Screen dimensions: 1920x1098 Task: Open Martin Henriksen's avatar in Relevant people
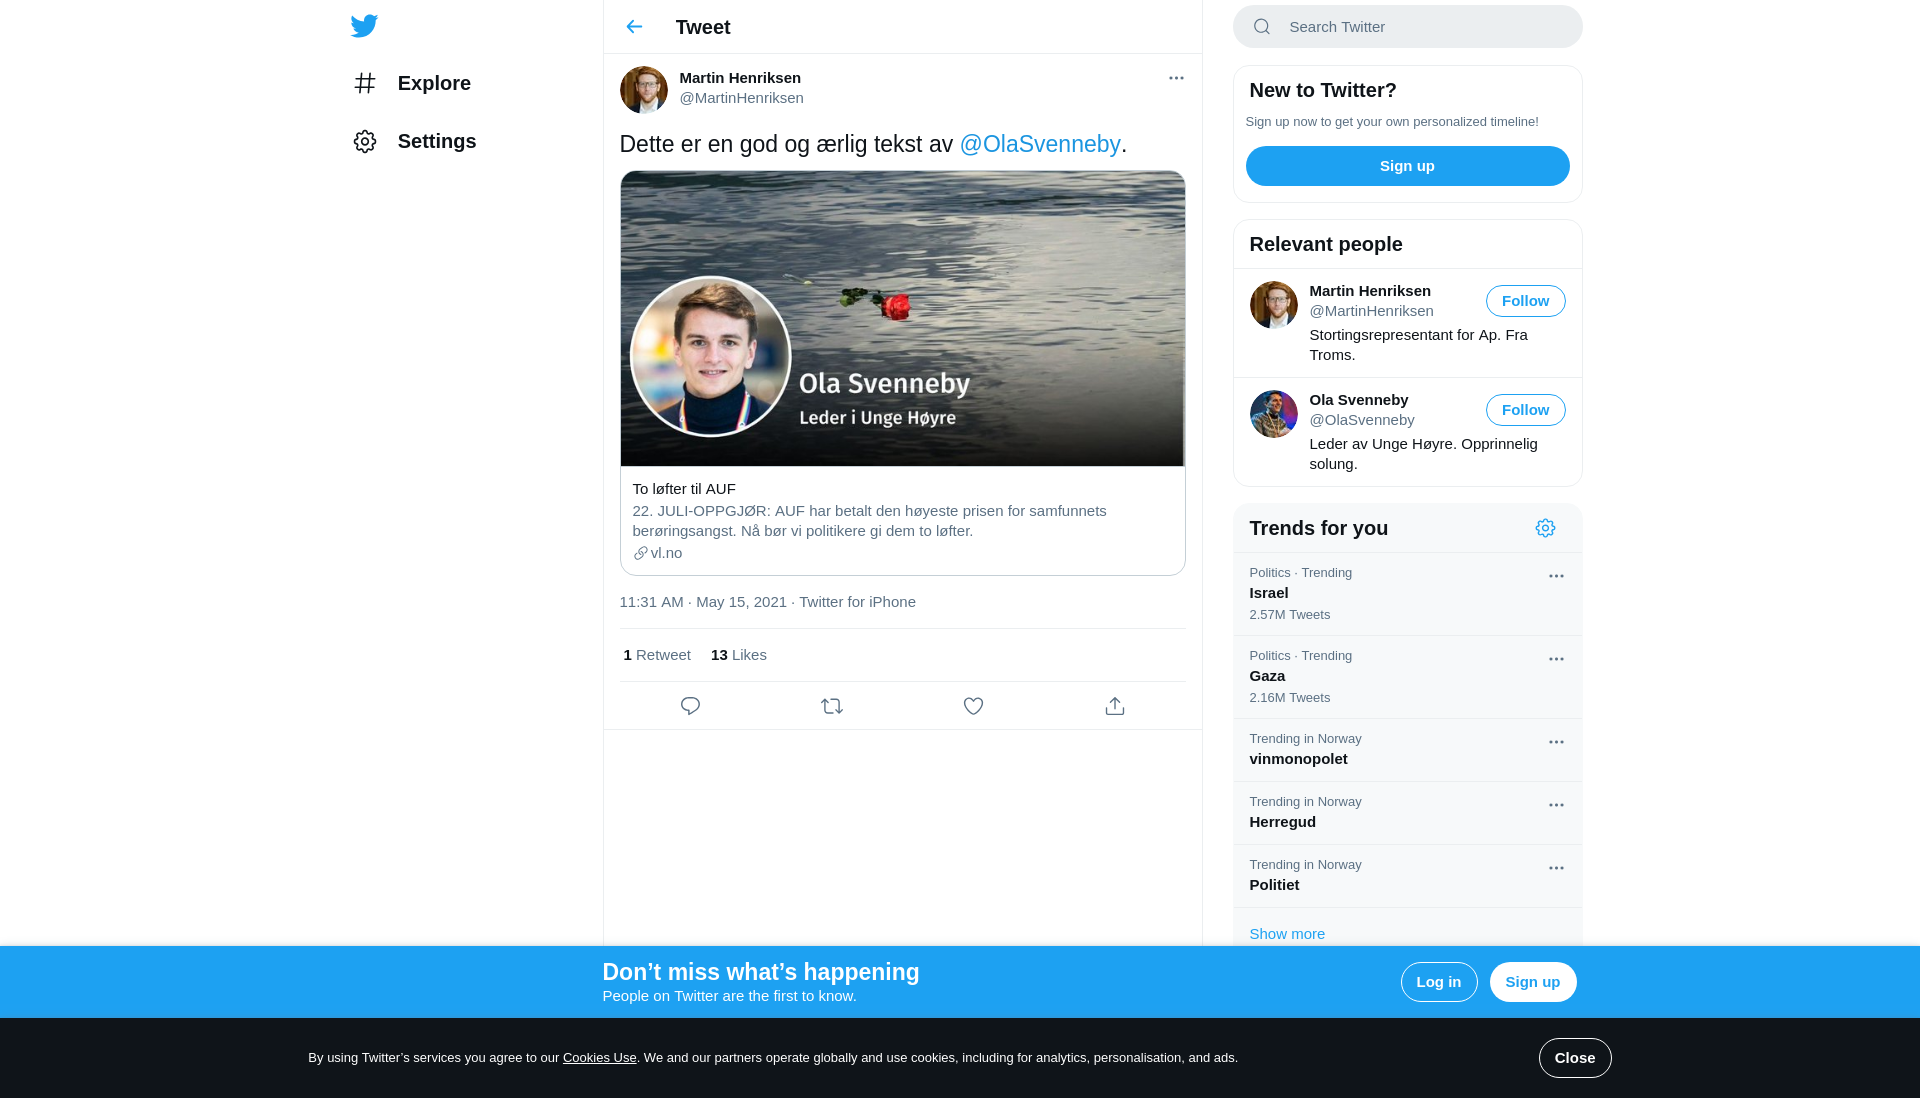1274,305
